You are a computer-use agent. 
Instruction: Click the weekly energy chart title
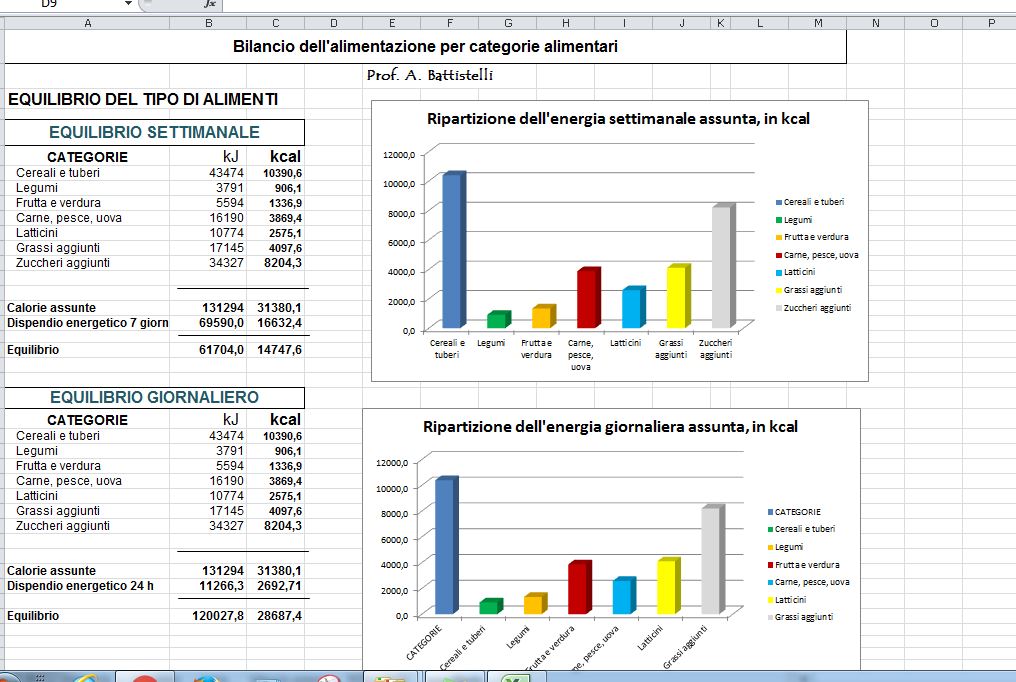pyautogui.click(x=618, y=119)
